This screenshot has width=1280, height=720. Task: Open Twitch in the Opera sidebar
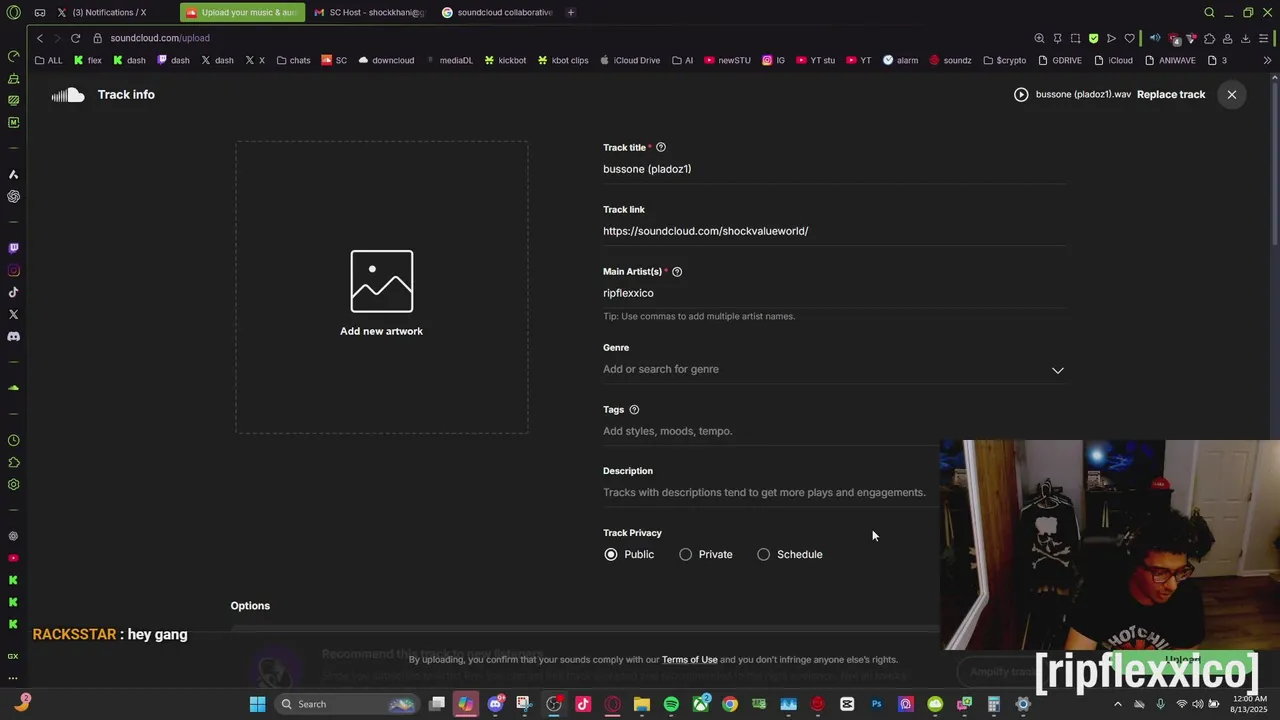[x=13, y=248]
